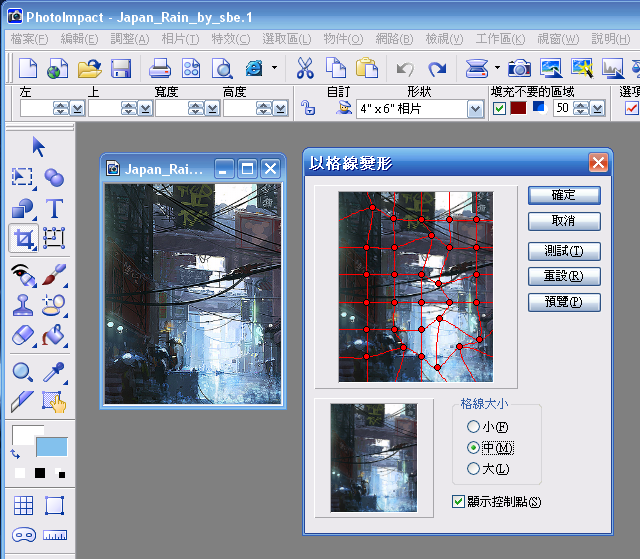Toggle 顯示控制點 show control points checkbox
This screenshot has width=640, height=559.
click(x=458, y=501)
